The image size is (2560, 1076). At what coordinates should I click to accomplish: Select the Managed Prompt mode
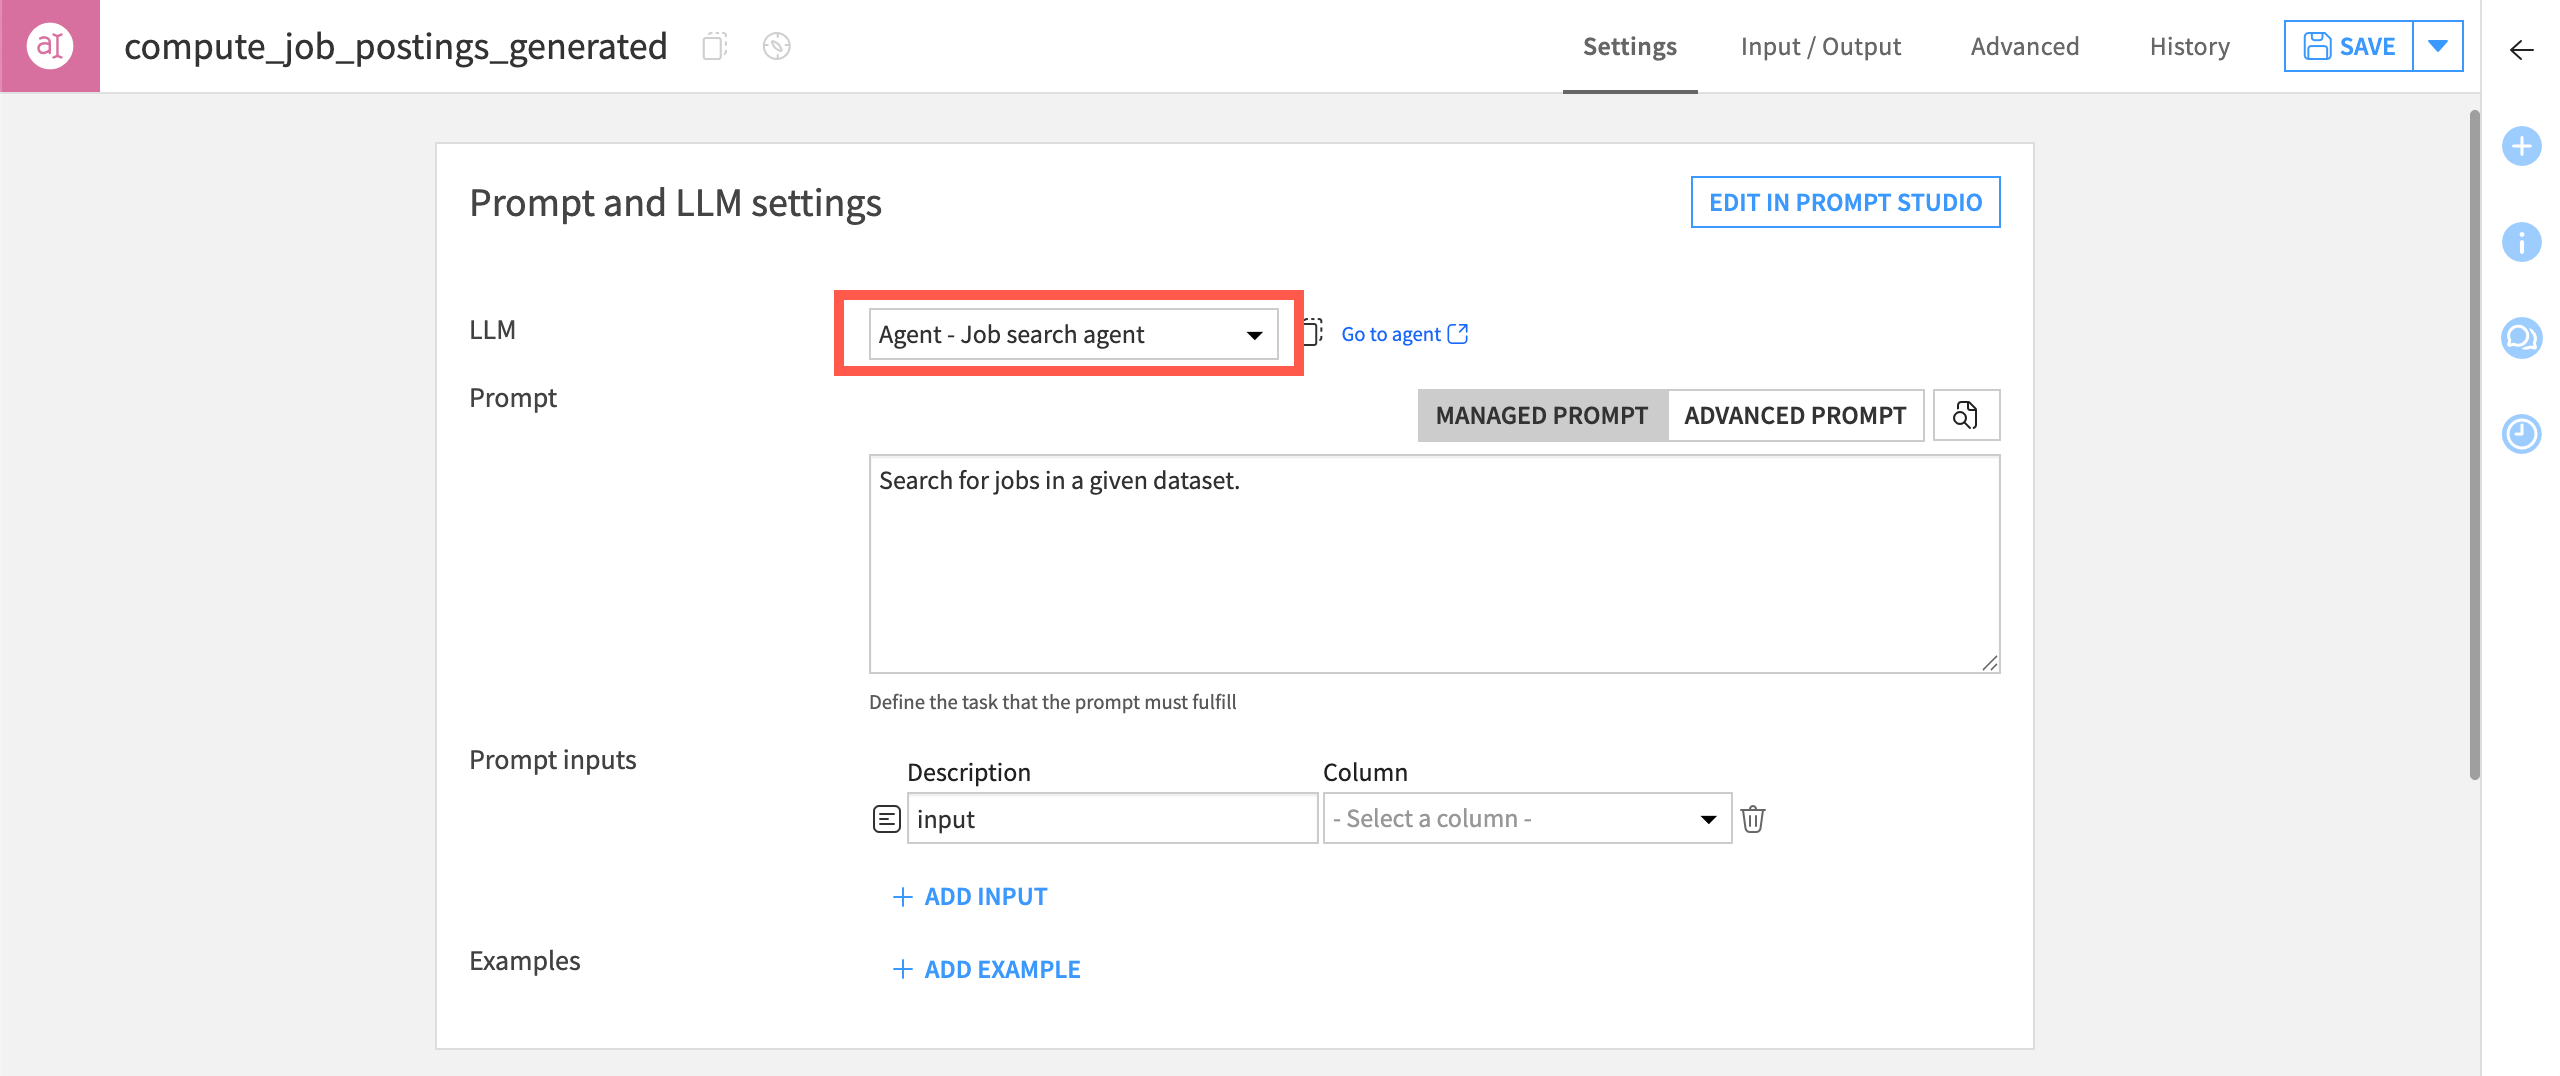coord(1541,415)
